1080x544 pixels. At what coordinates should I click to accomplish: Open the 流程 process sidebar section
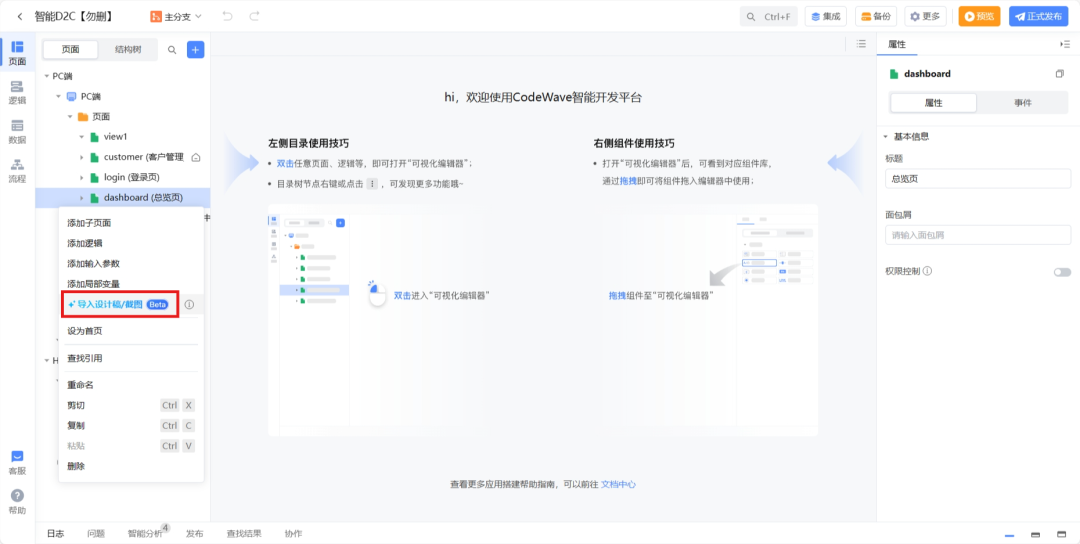(x=17, y=171)
